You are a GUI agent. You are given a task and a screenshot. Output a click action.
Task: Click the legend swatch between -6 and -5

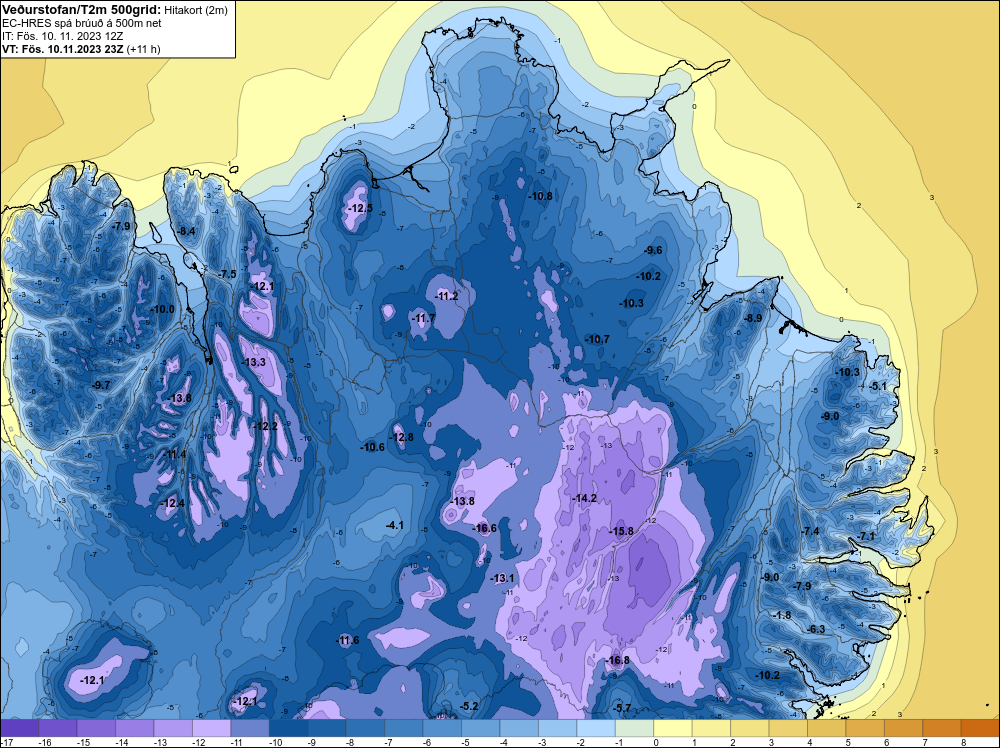click(x=442, y=727)
